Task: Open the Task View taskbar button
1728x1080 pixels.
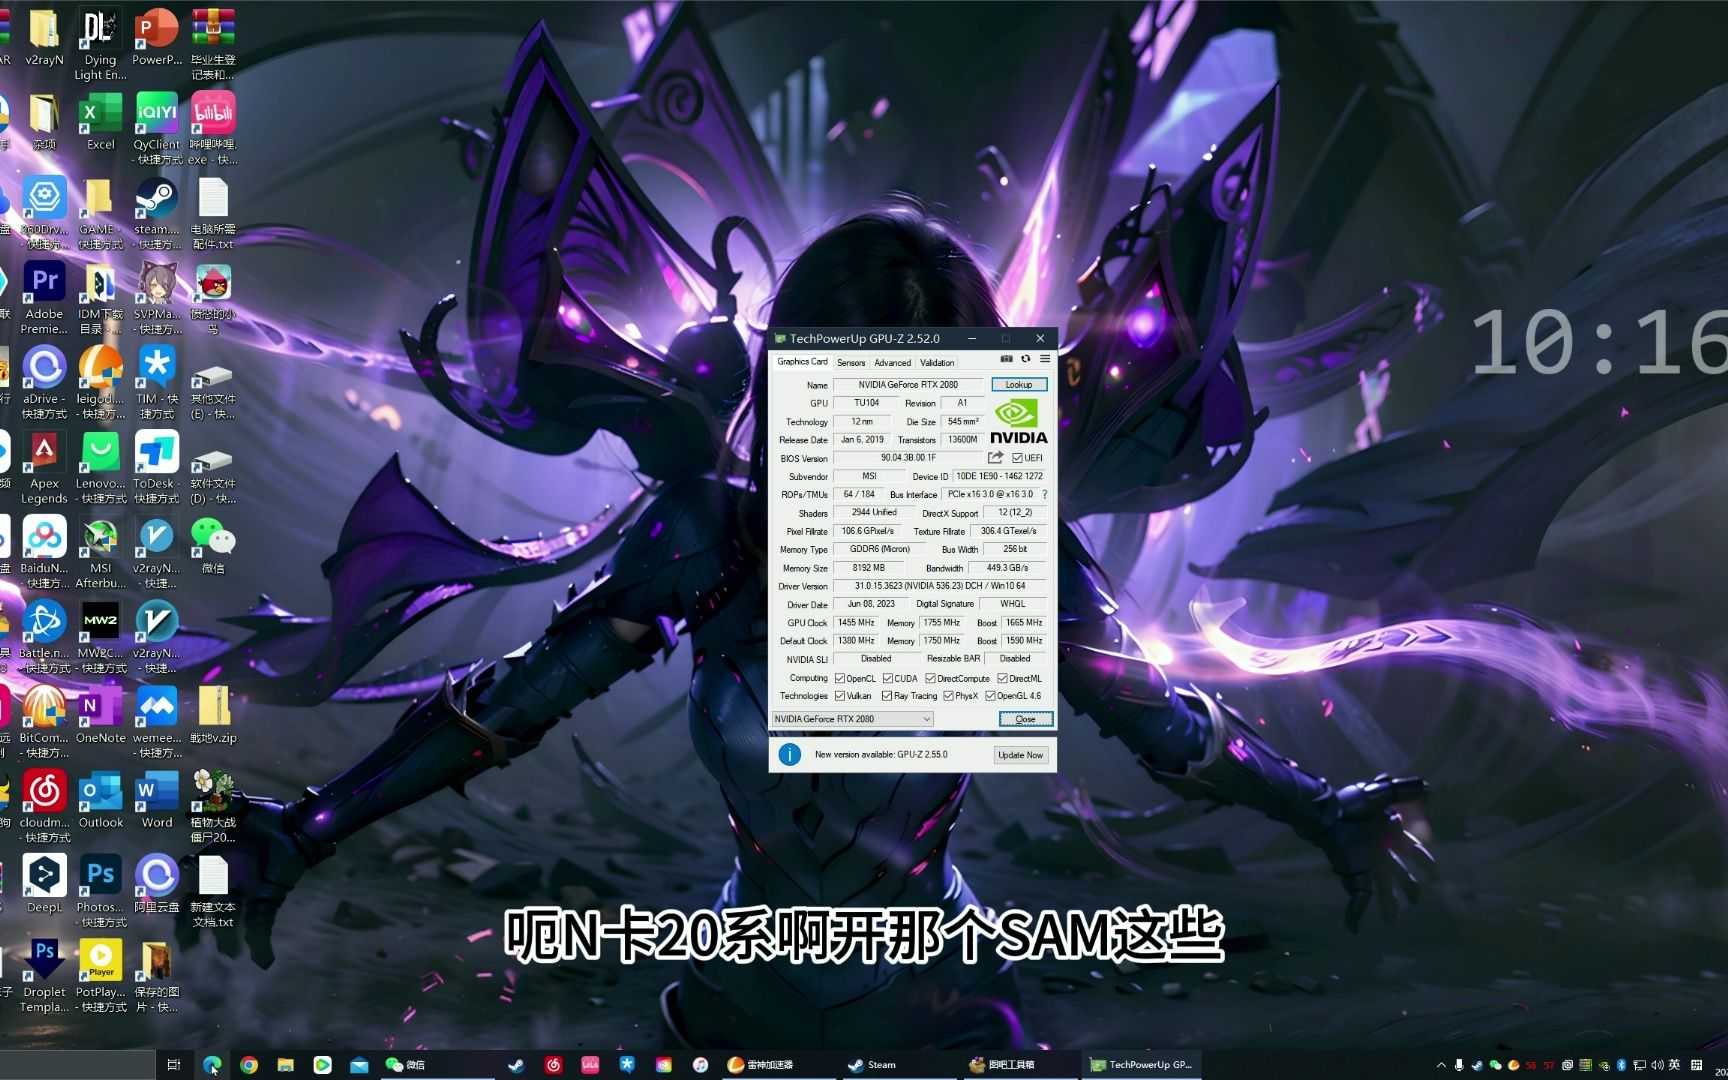Action: pos(174,1065)
